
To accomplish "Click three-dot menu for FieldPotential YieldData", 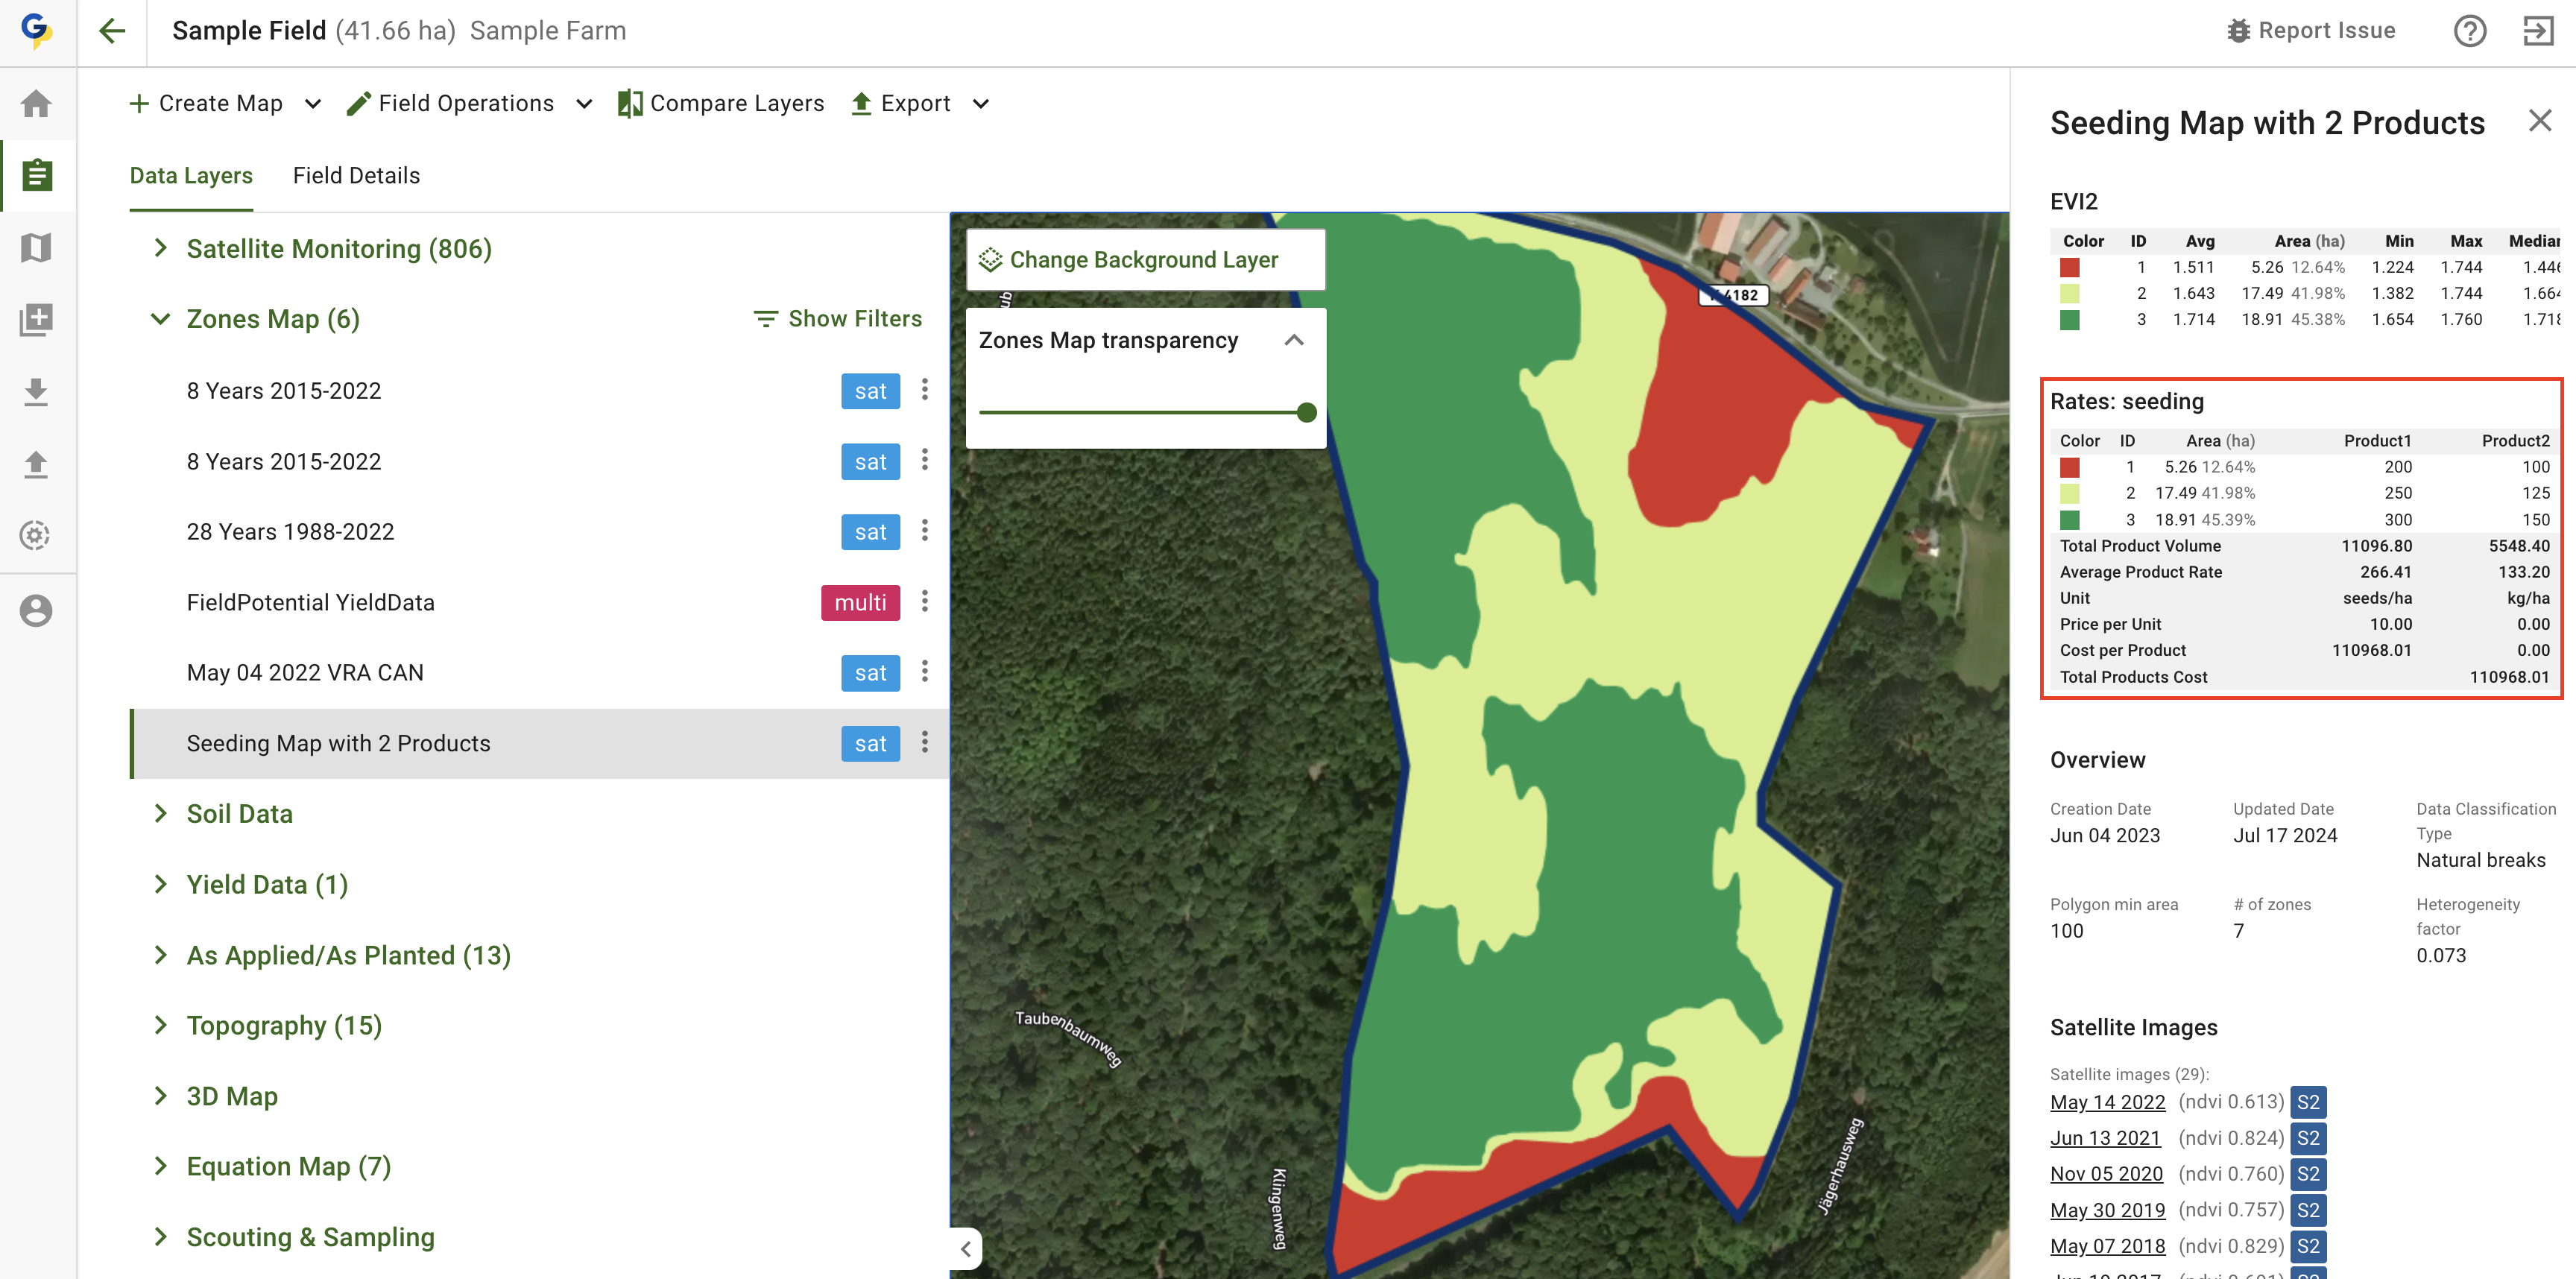I will pyautogui.click(x=924, y=602).
